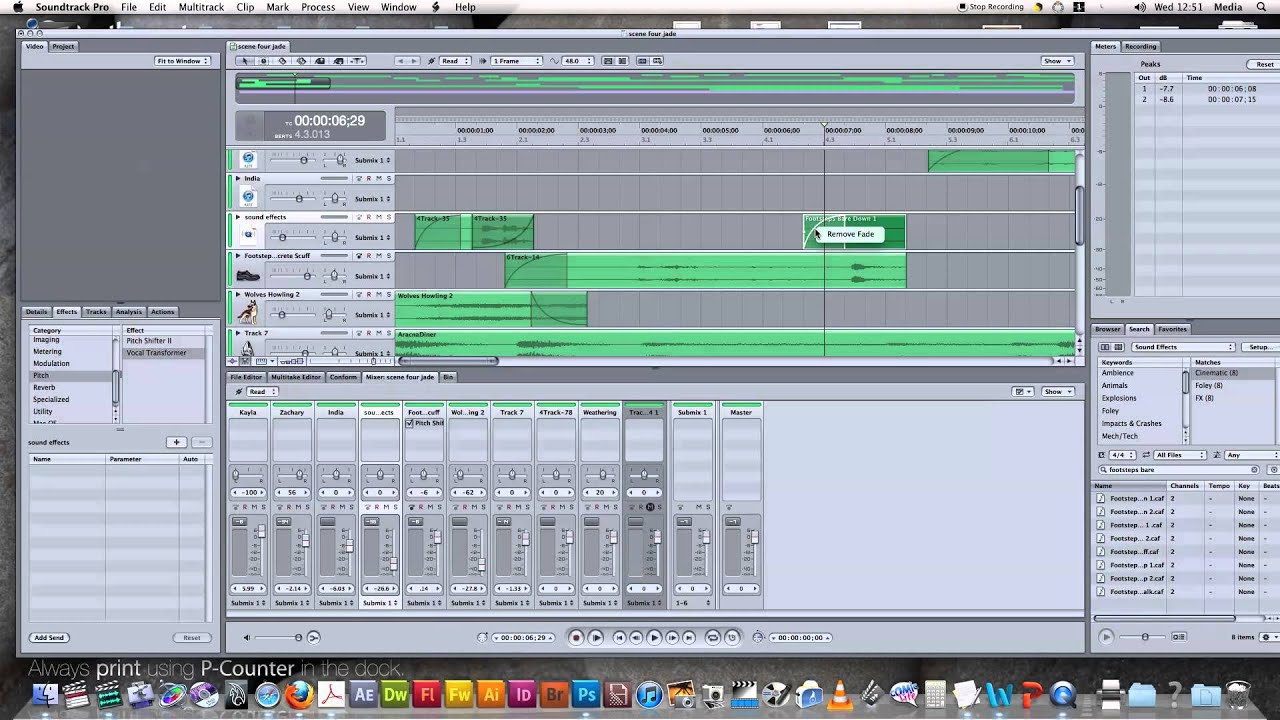The height and width of the screenshot is (720, 1280).
Task: Open VLC from the dock
Action: click(841, 694)
